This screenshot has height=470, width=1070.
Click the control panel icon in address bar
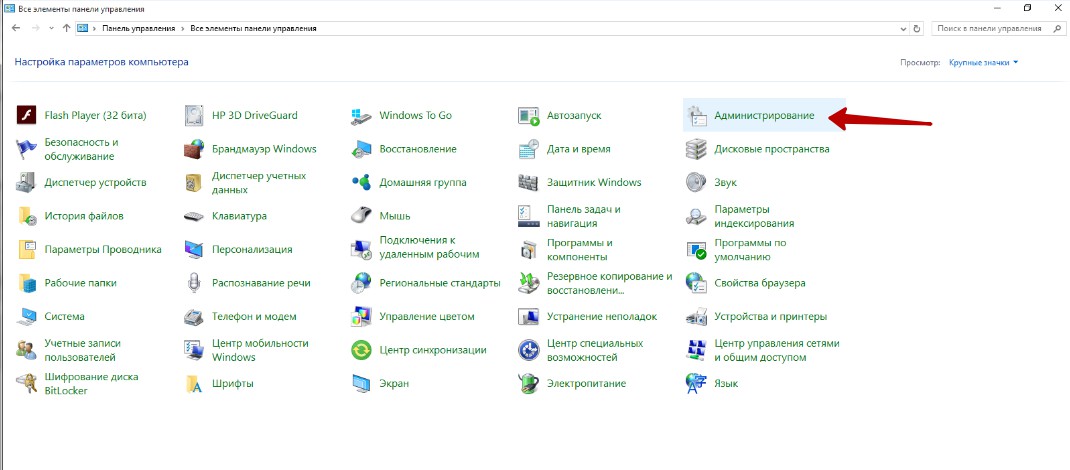(x=83, y=29)
